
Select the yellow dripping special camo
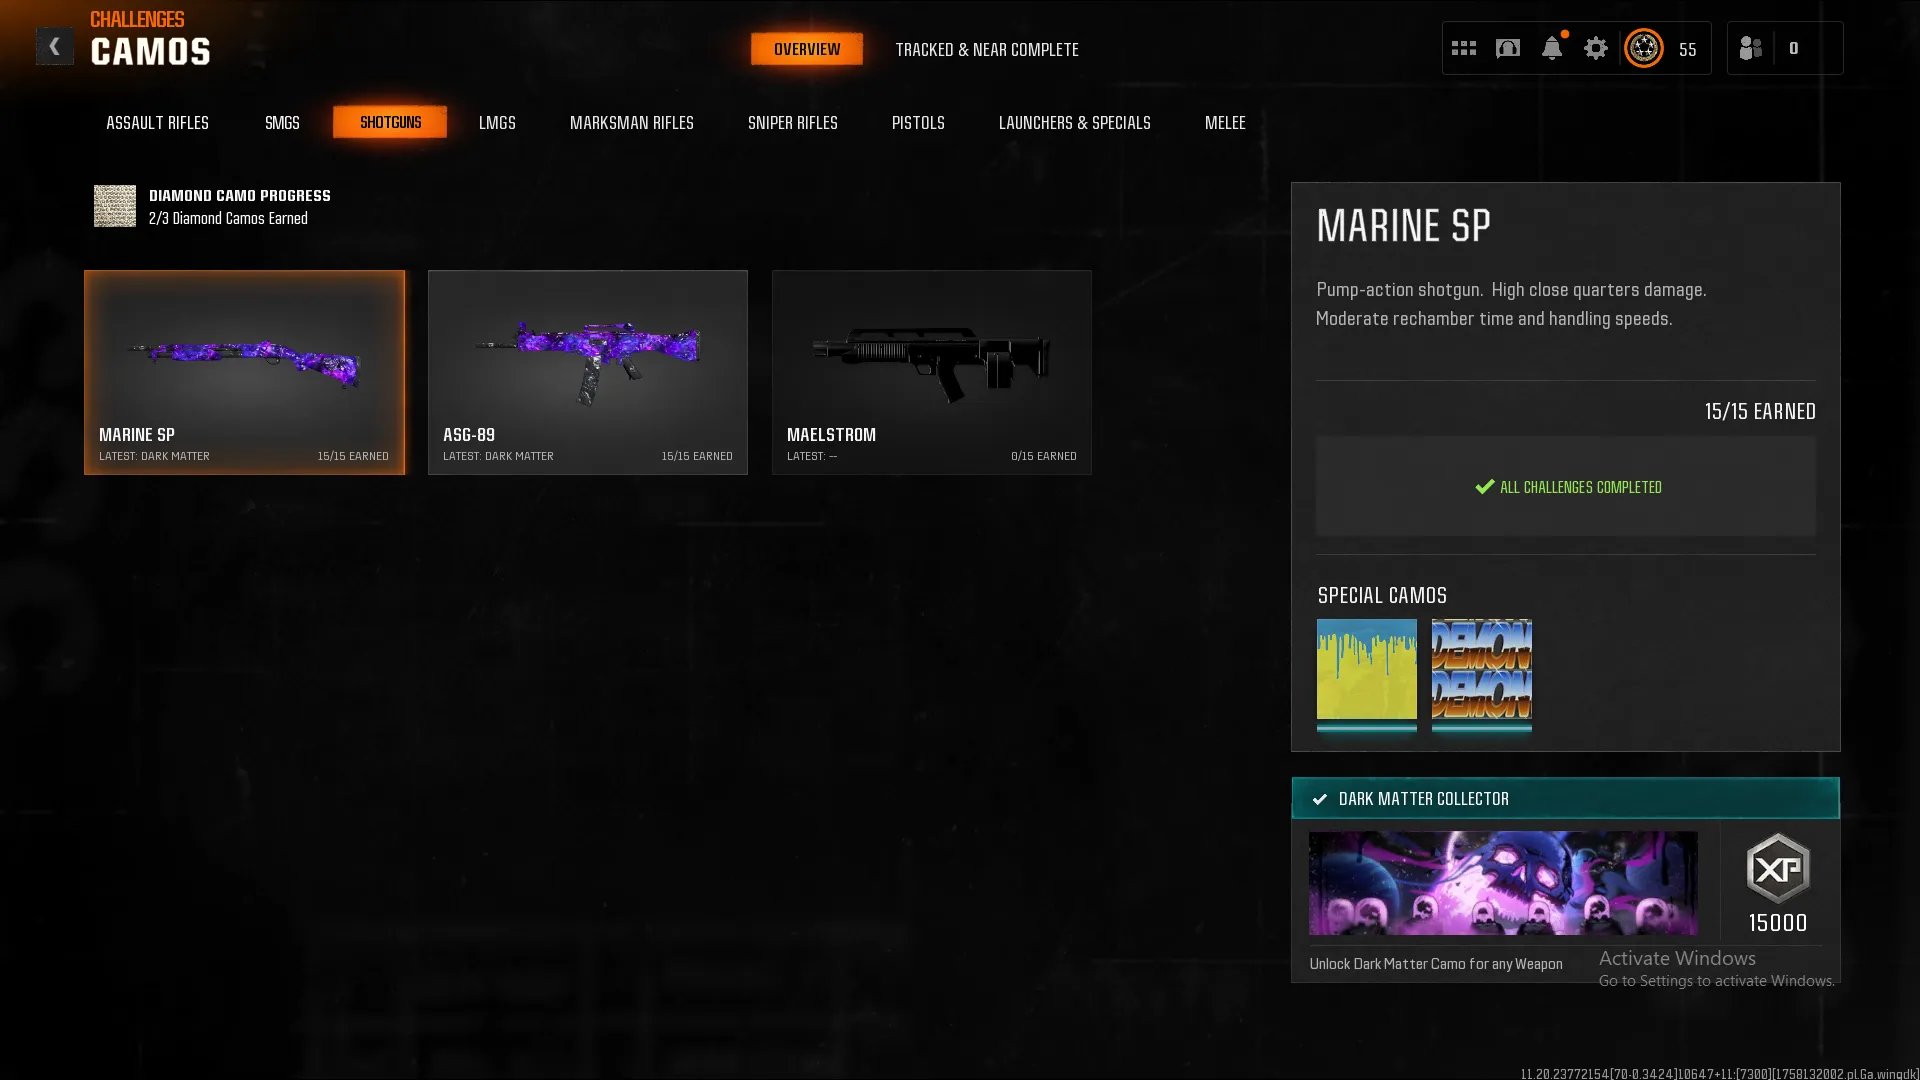click(1366, 669)
